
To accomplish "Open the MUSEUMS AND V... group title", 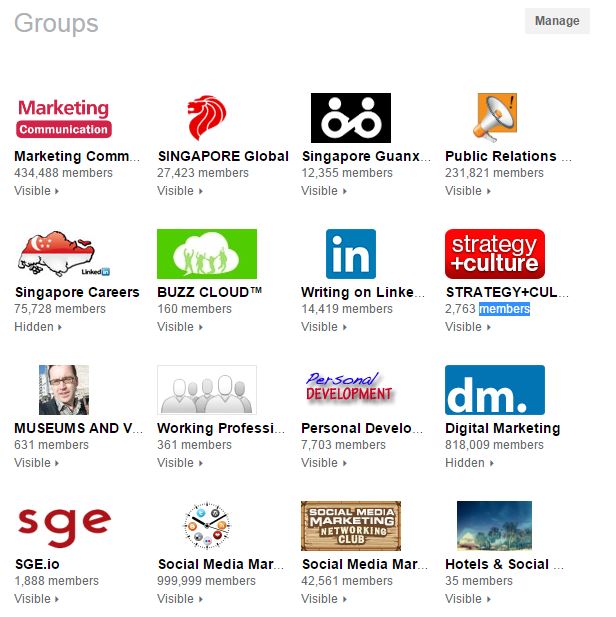I will point(78,428).
